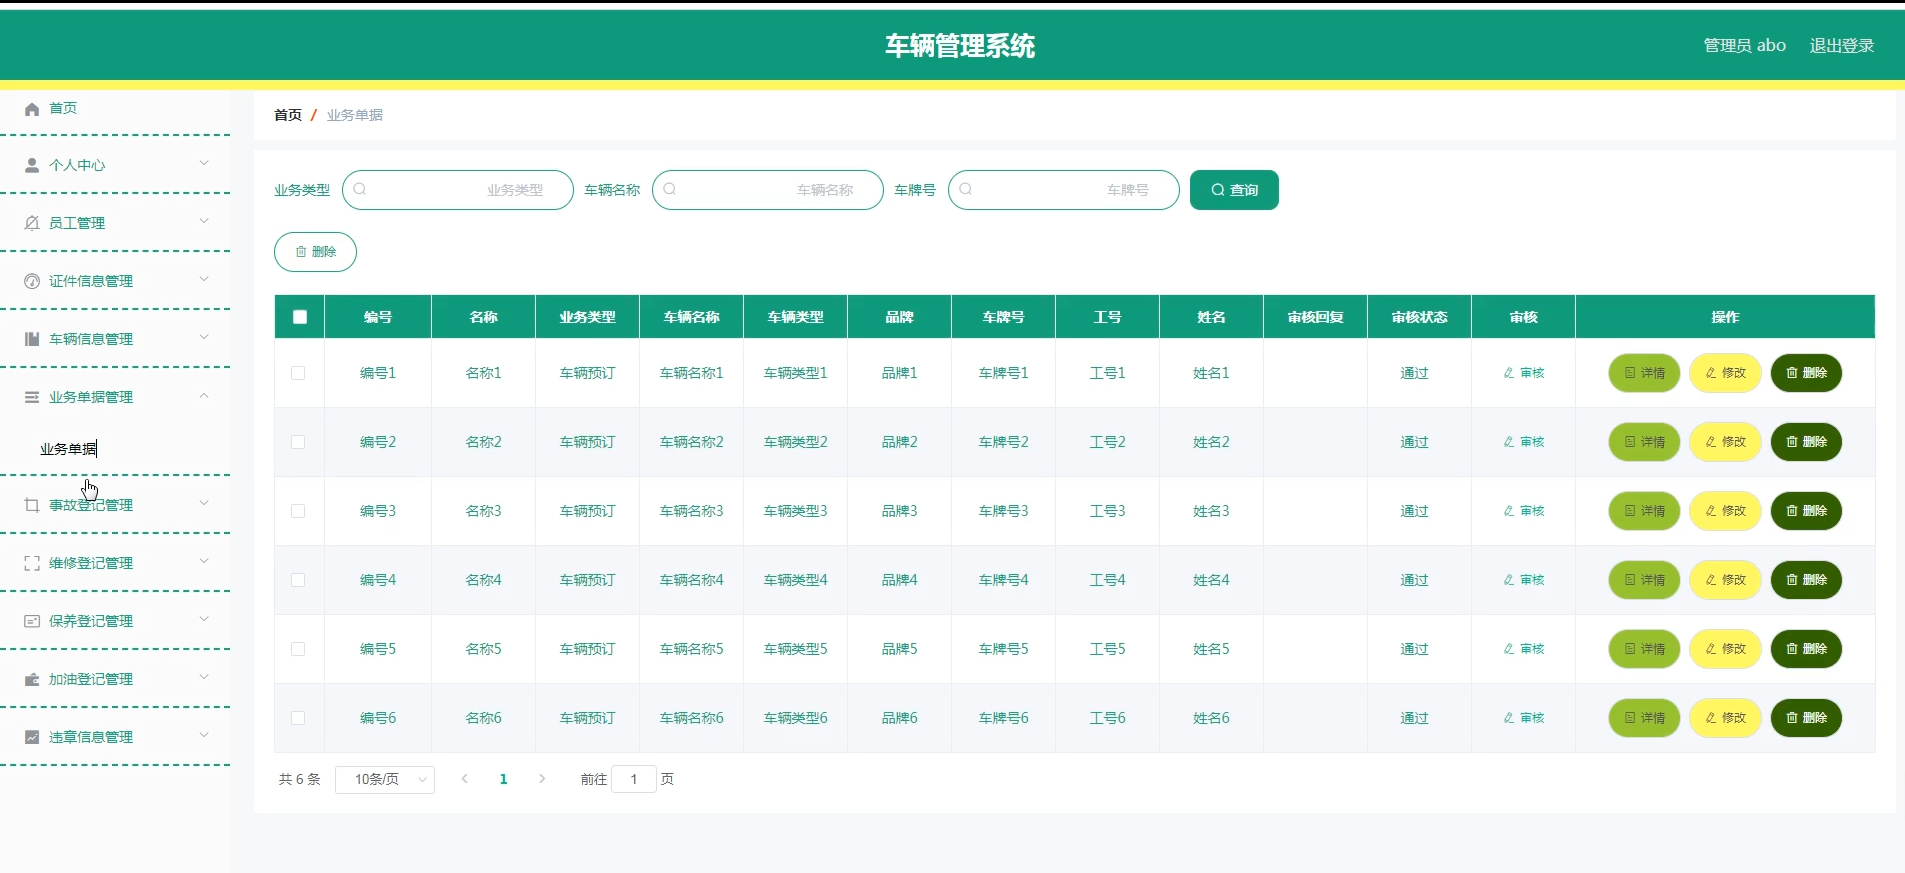This screenshot has width=1905, height=873.
Task: Click the 审核 pencil icon for 编号1
Action: (x=1509, y=373)
